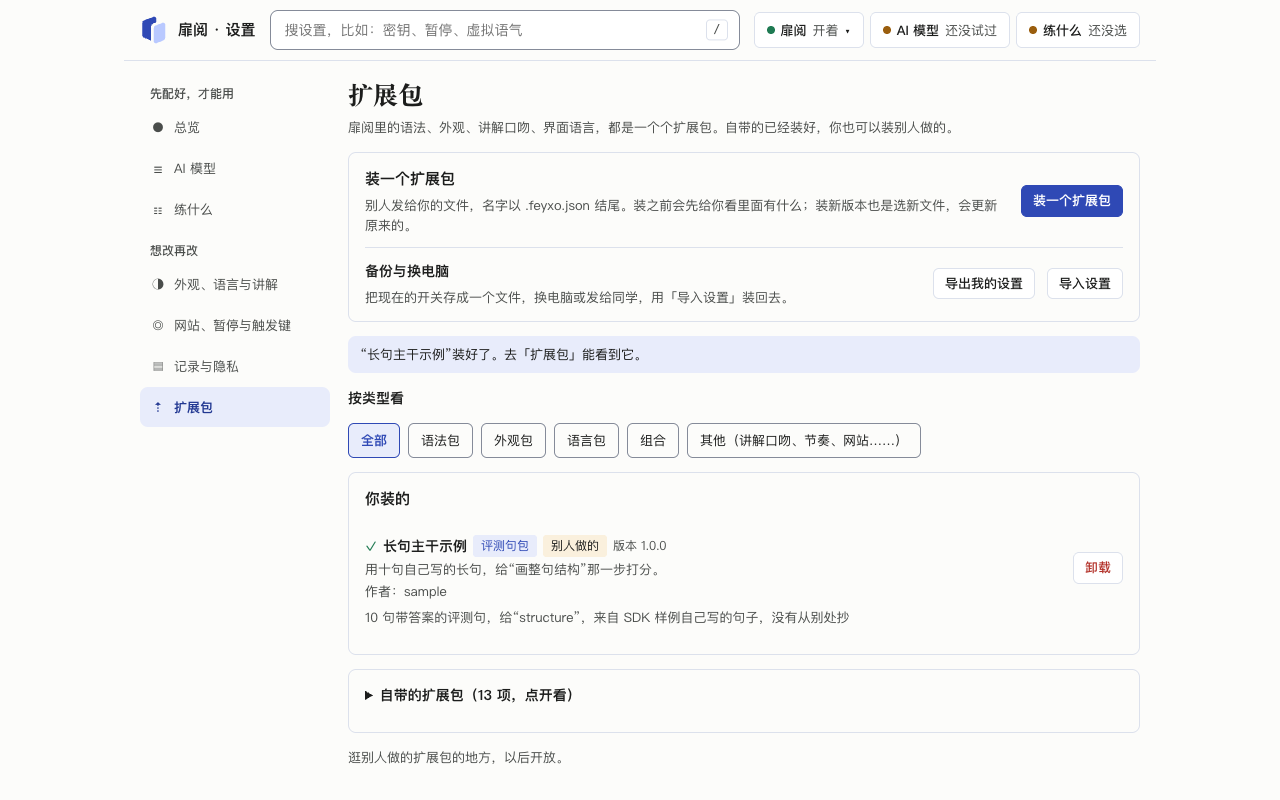Image resolution: width=1280 pixels, height=800 pixels.
Task: Click the 想改再改 sidebar group label
Action: click(174, 250)
